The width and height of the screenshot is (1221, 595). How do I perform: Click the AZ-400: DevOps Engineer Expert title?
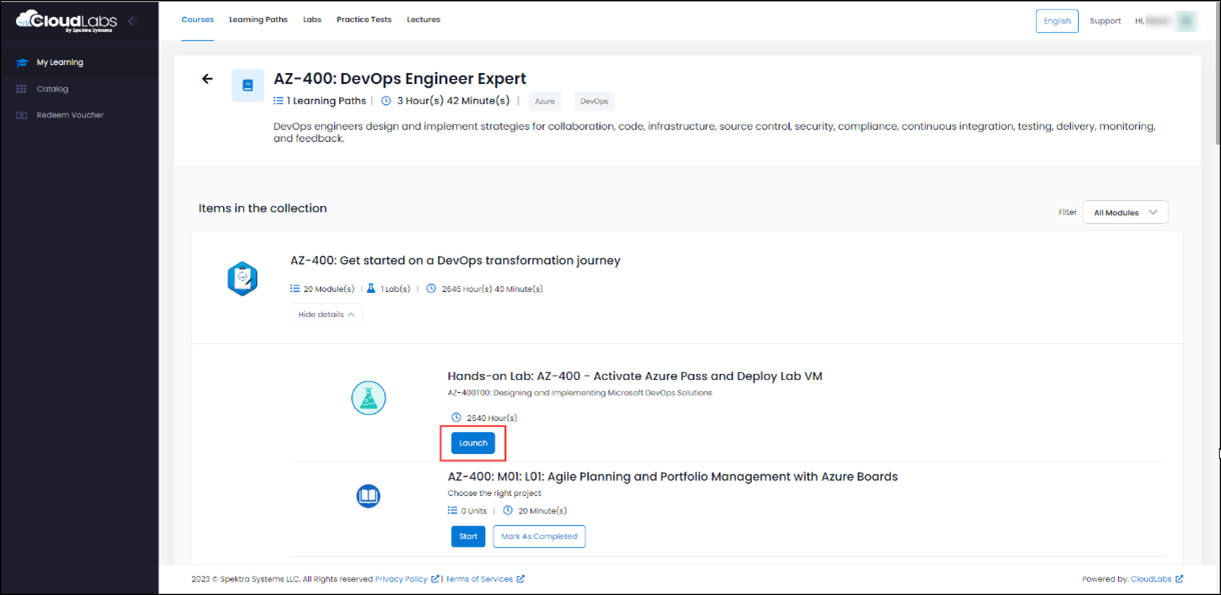click(400, 78)
